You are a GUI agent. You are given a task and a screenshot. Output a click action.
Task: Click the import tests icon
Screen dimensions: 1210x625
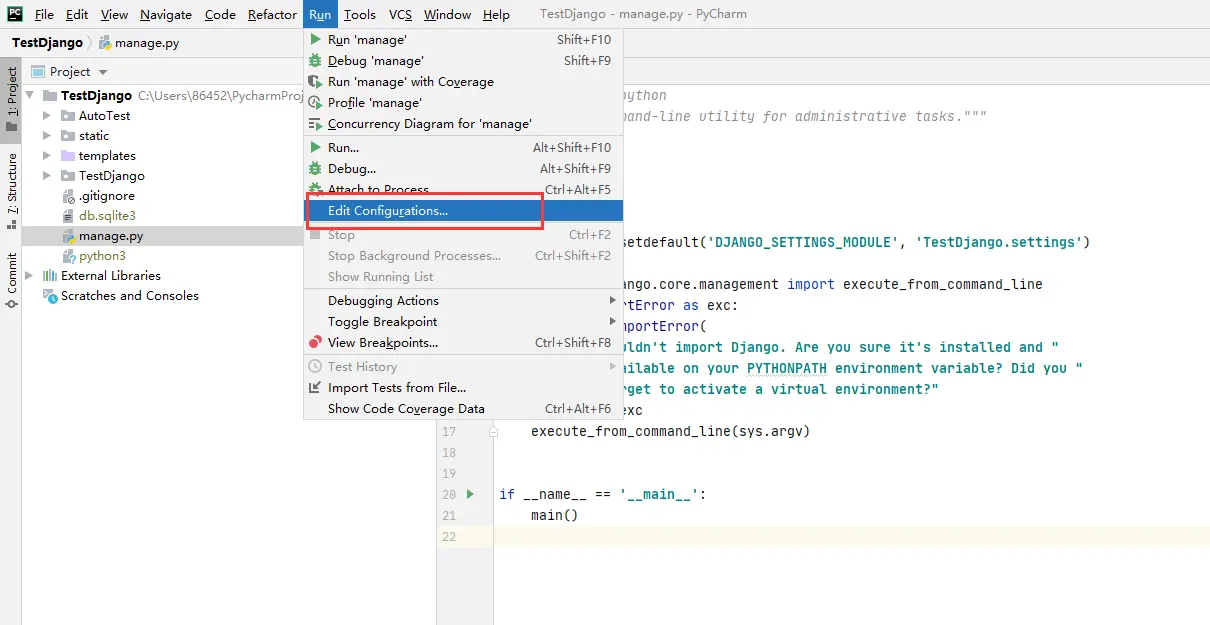(x=316, y=387)
